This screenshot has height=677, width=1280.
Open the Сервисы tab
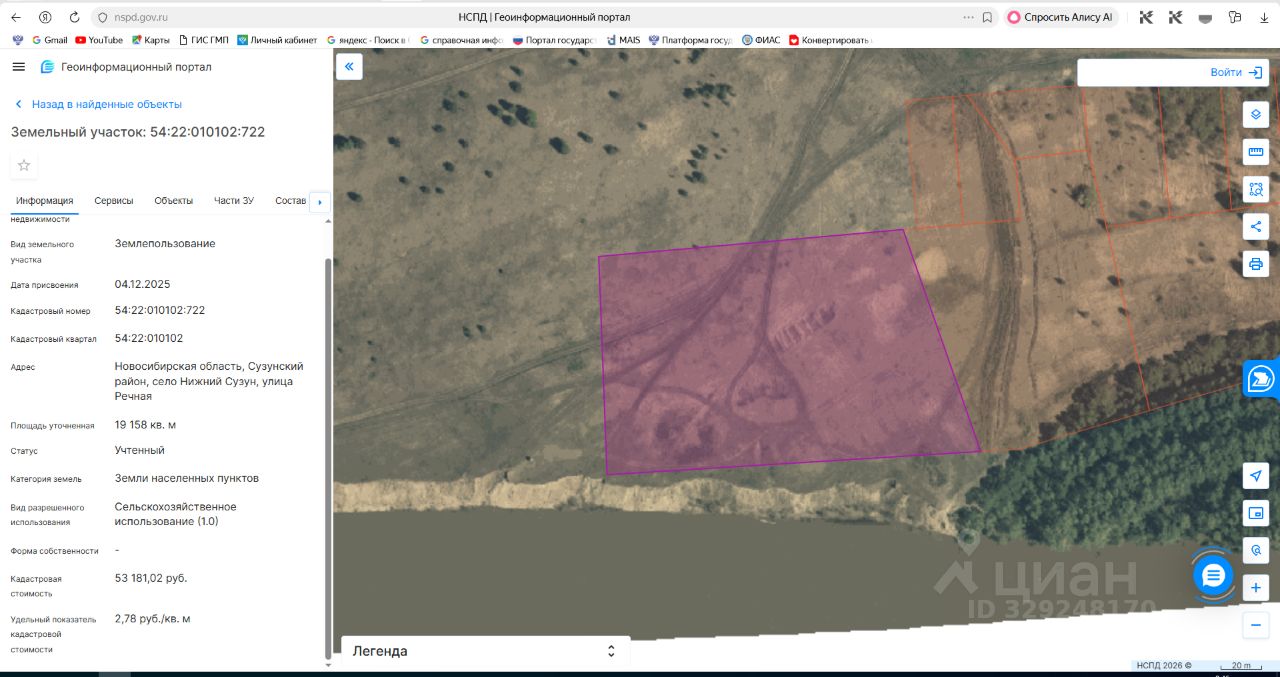(114, 201)
